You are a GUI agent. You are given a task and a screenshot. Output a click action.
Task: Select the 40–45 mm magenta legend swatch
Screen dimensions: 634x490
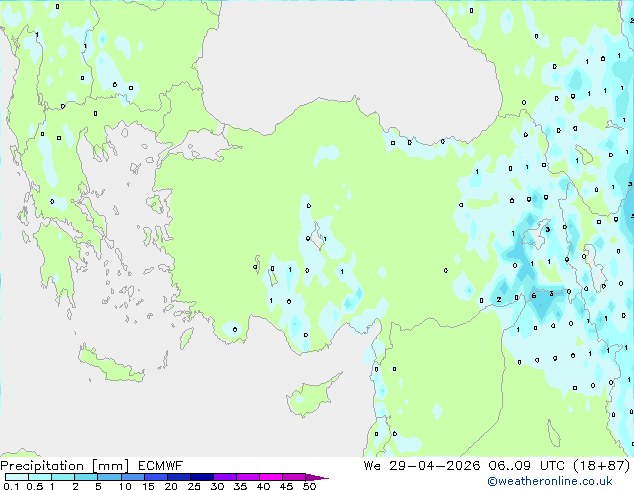pyautogui.click(x=271, y=477)
